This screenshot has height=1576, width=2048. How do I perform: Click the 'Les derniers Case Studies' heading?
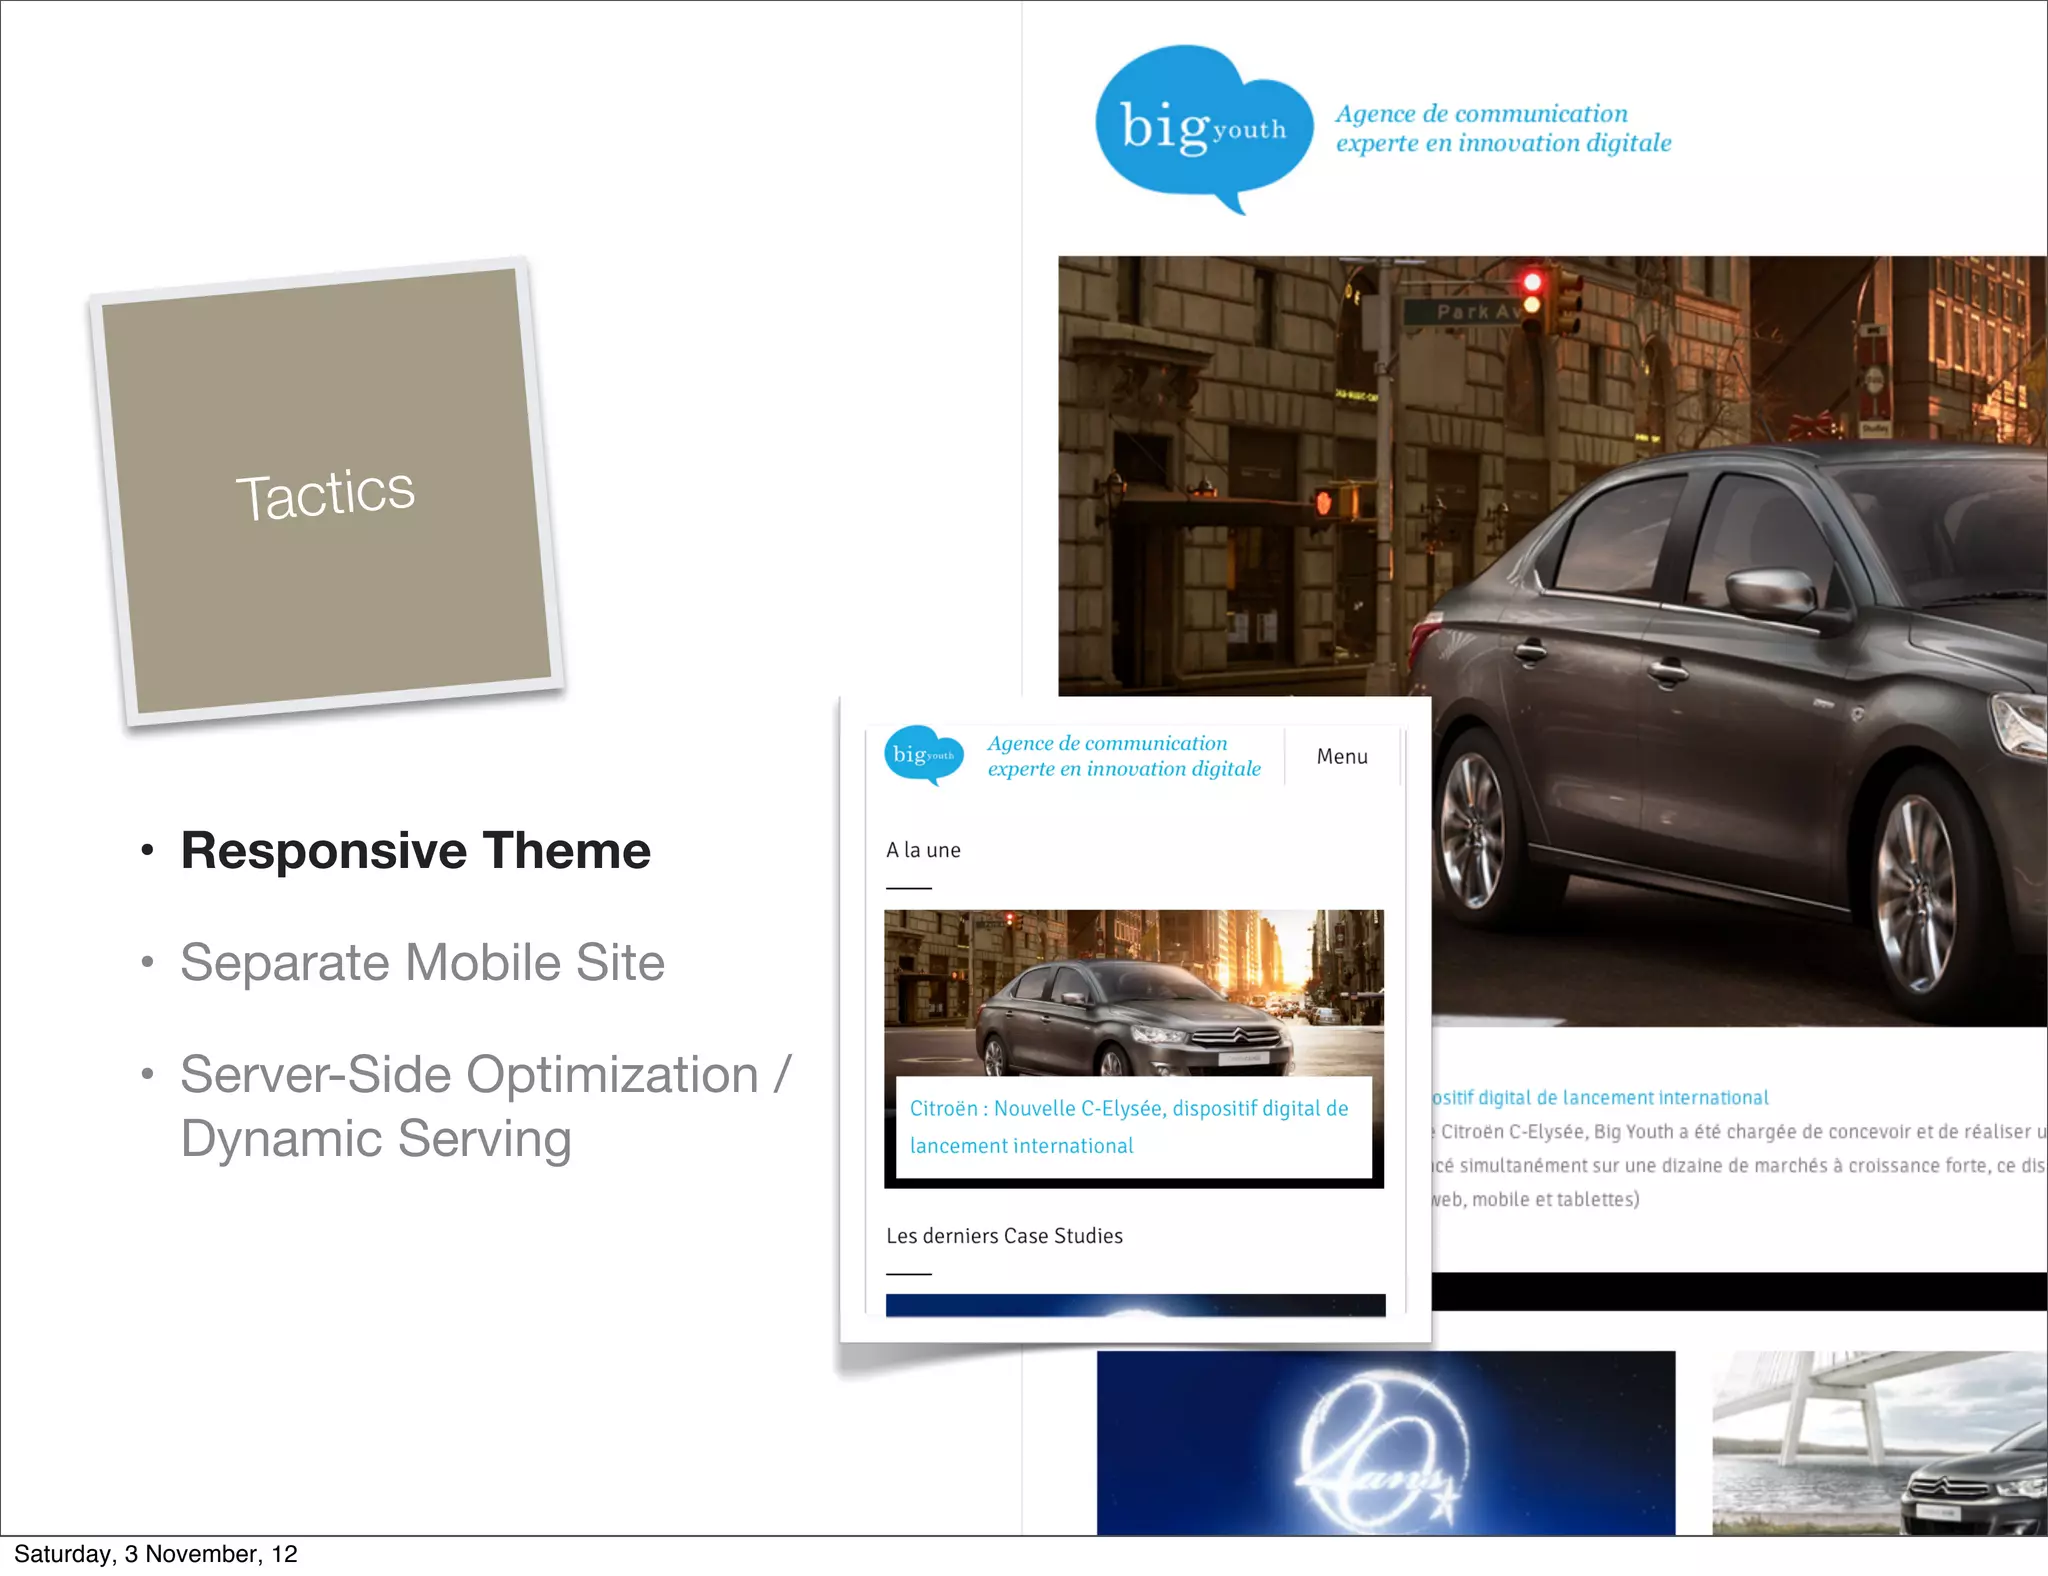pos(1004,1236)
